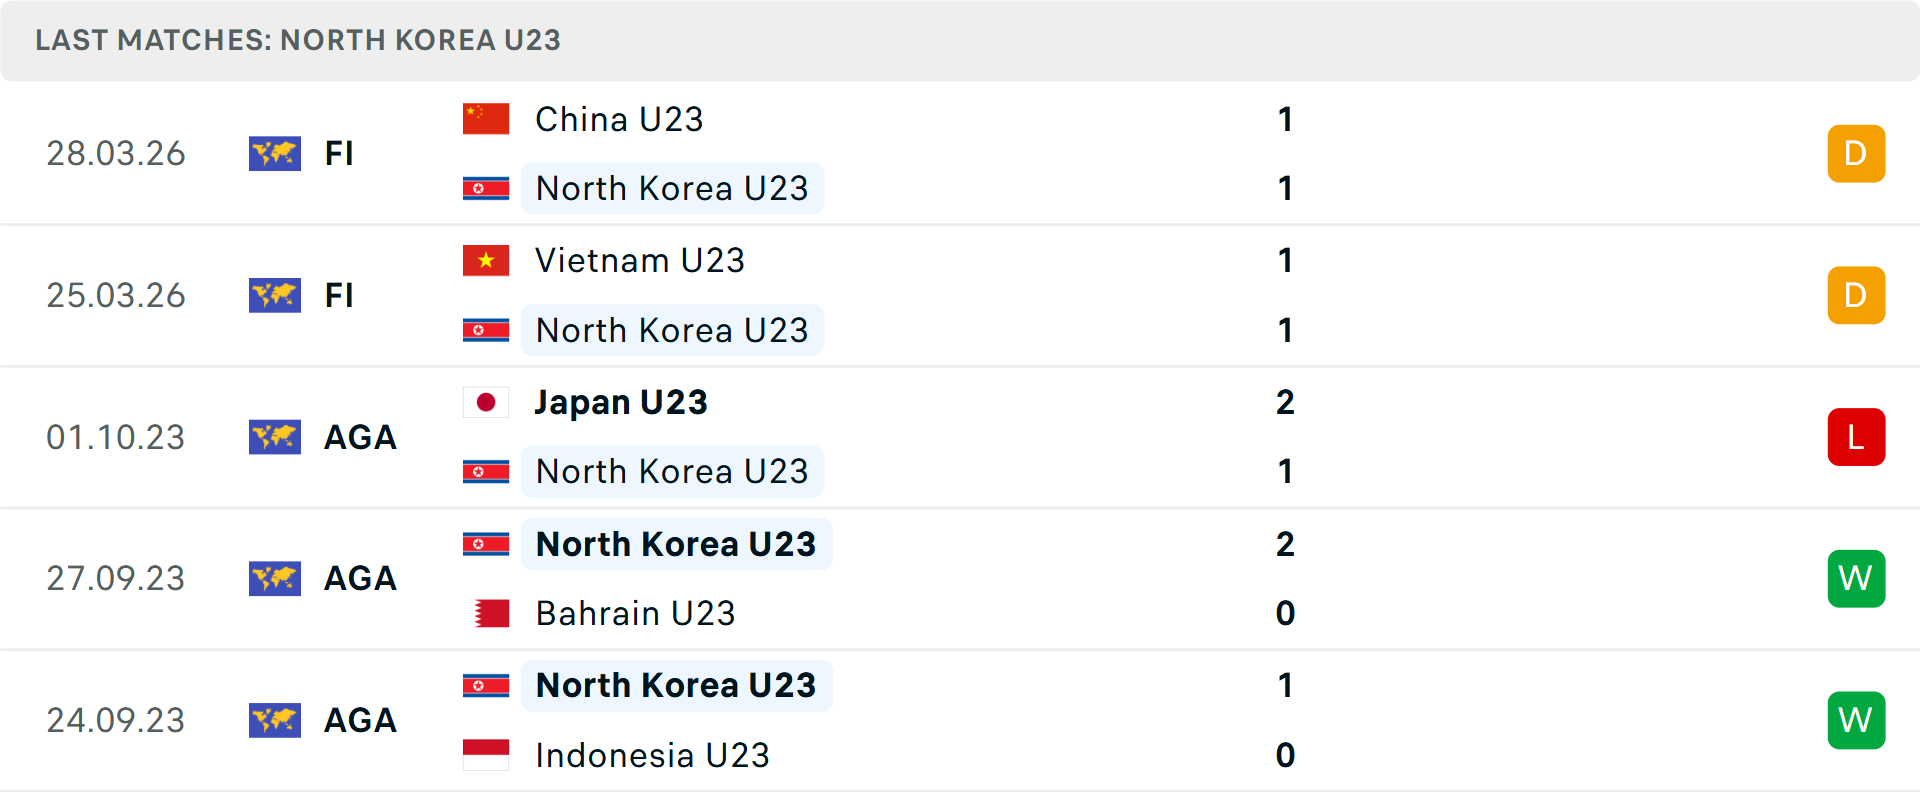Click the 24.09.23 match date
This screenshot has width=1920, height=792.
coord(116,720)
